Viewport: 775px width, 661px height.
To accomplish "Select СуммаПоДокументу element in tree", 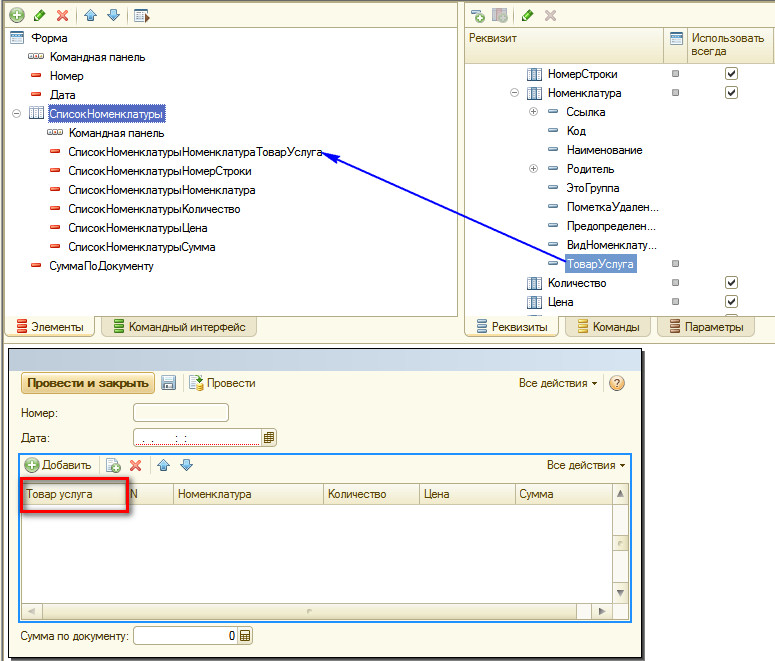I will [101, 266].
